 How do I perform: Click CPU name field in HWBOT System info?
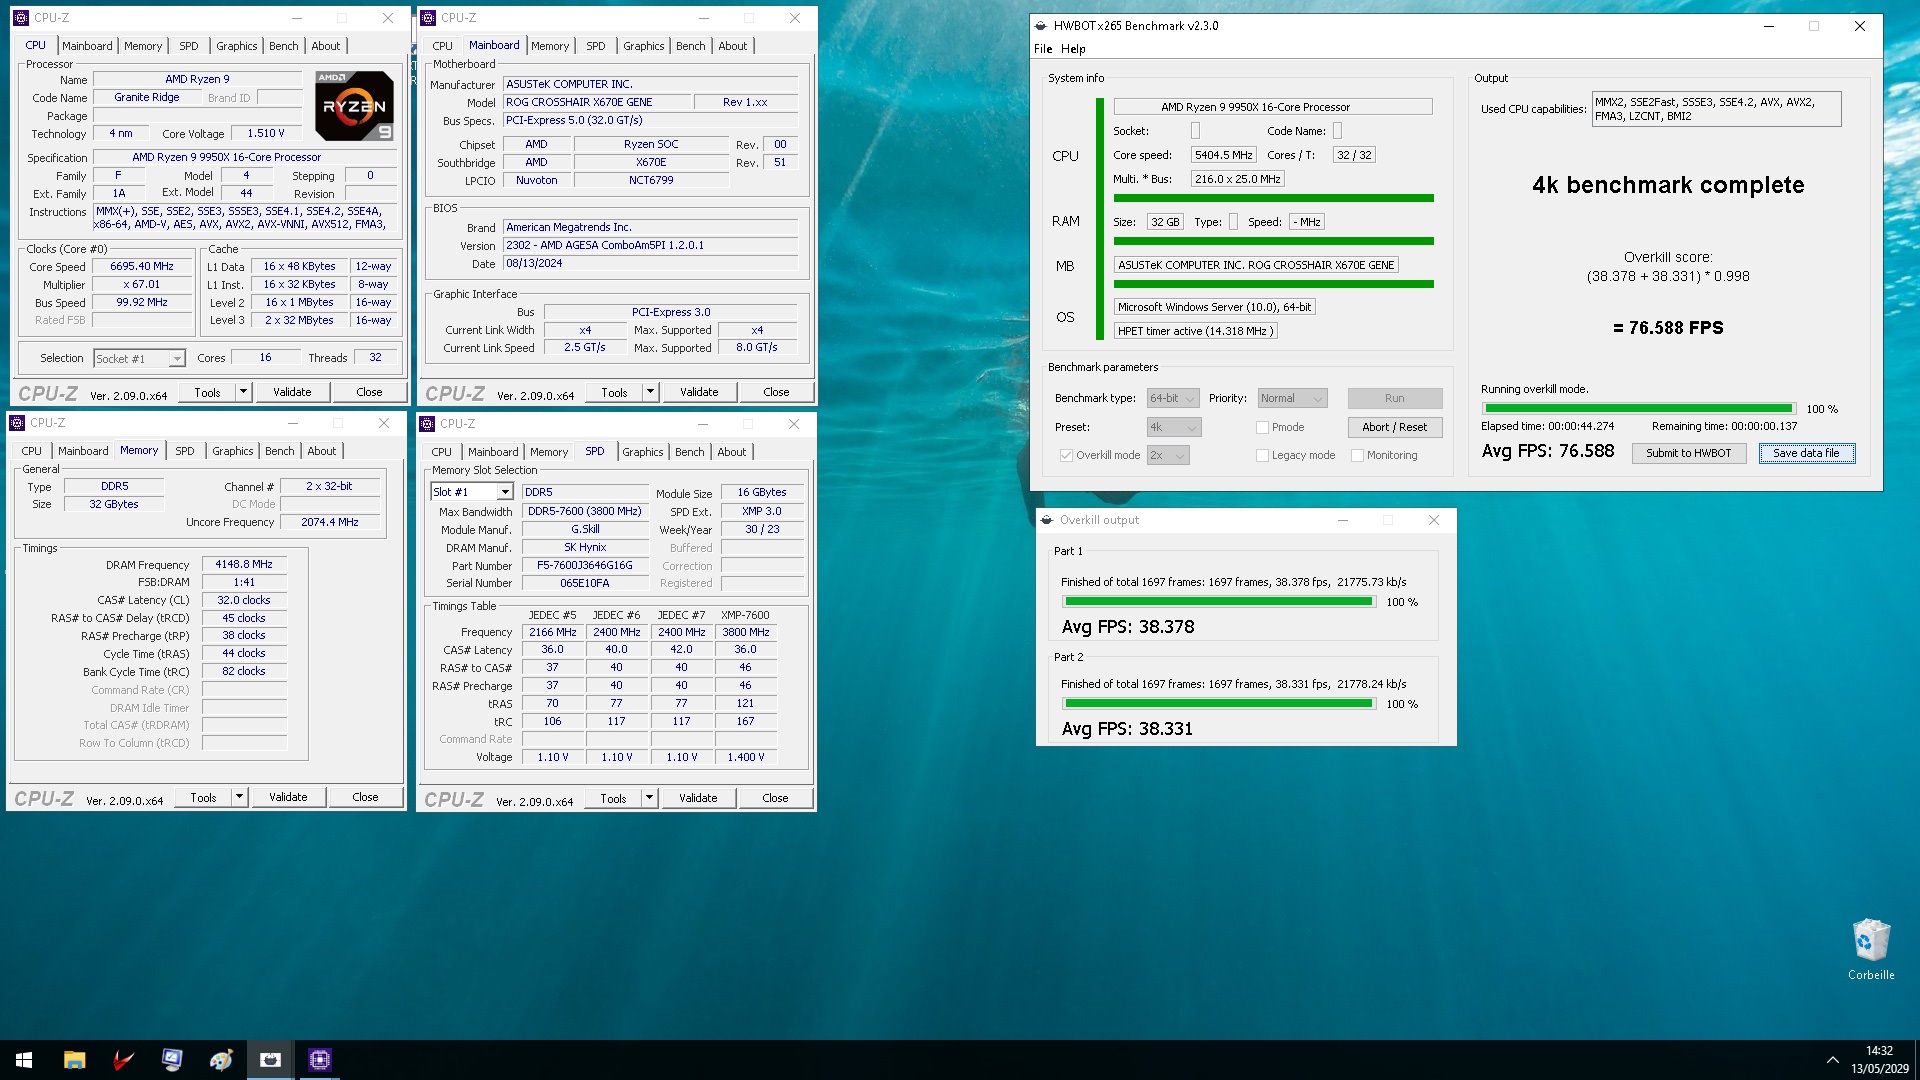1272,107
